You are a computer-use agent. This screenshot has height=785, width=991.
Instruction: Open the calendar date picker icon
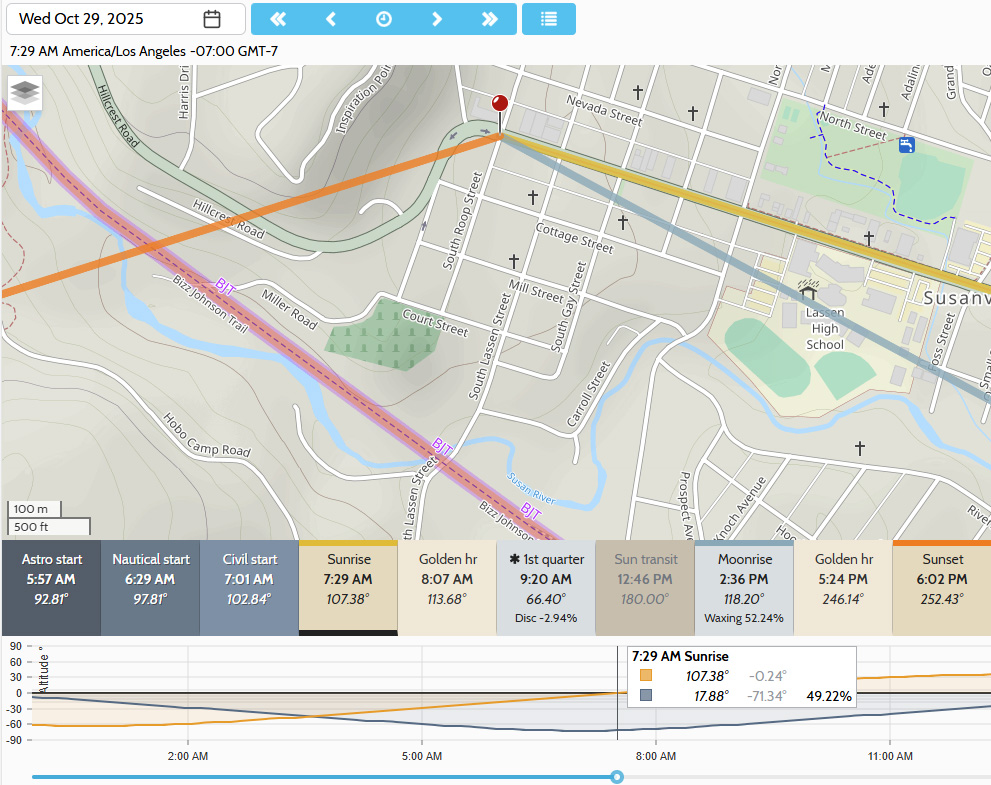(x=212, y=19)
